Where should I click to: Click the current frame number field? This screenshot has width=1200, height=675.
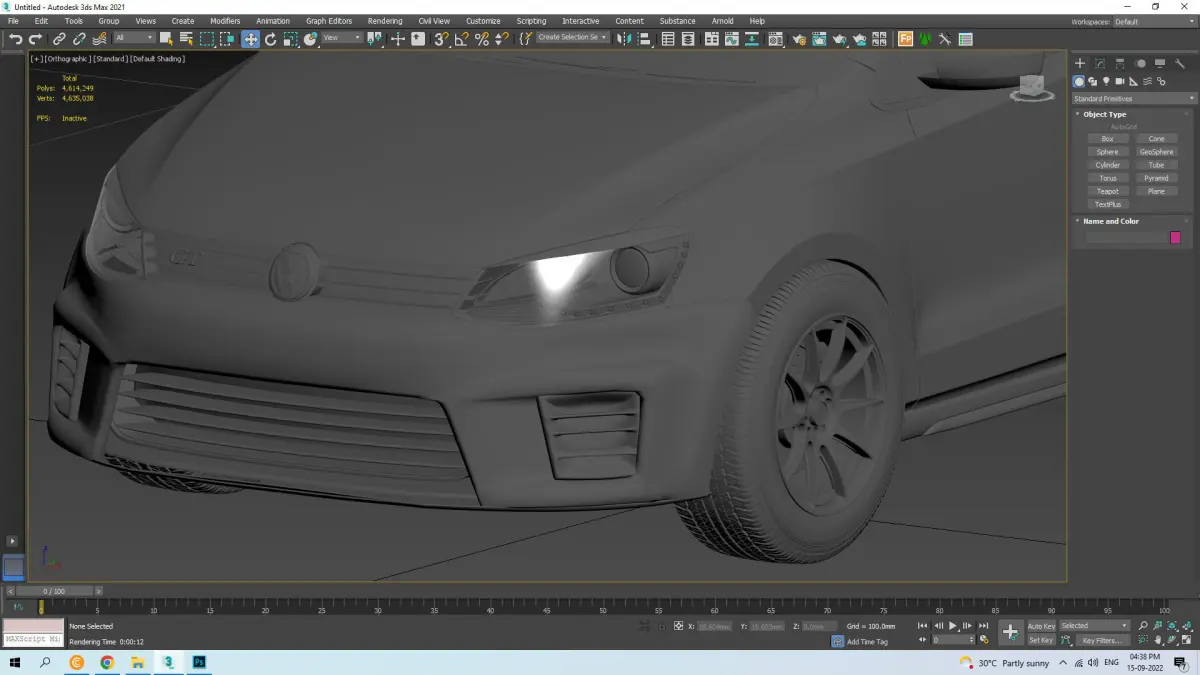954,640
